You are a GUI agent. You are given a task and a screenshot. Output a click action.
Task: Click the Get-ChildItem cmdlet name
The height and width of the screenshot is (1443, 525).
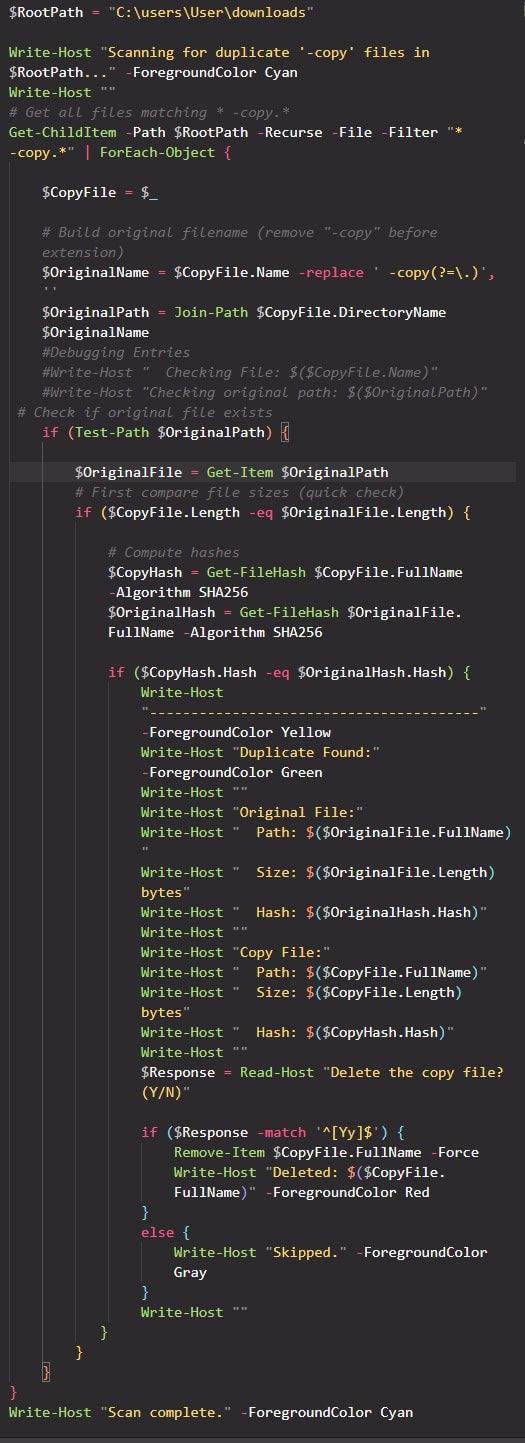62,132
